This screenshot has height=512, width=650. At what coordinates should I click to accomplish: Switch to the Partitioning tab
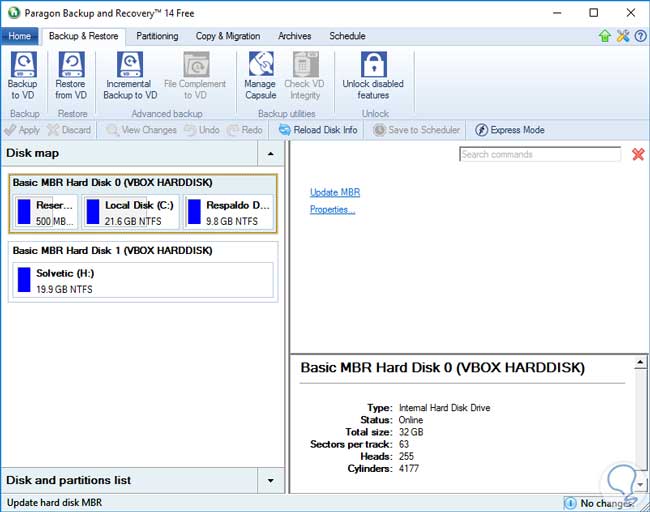[x=157, y=36]
